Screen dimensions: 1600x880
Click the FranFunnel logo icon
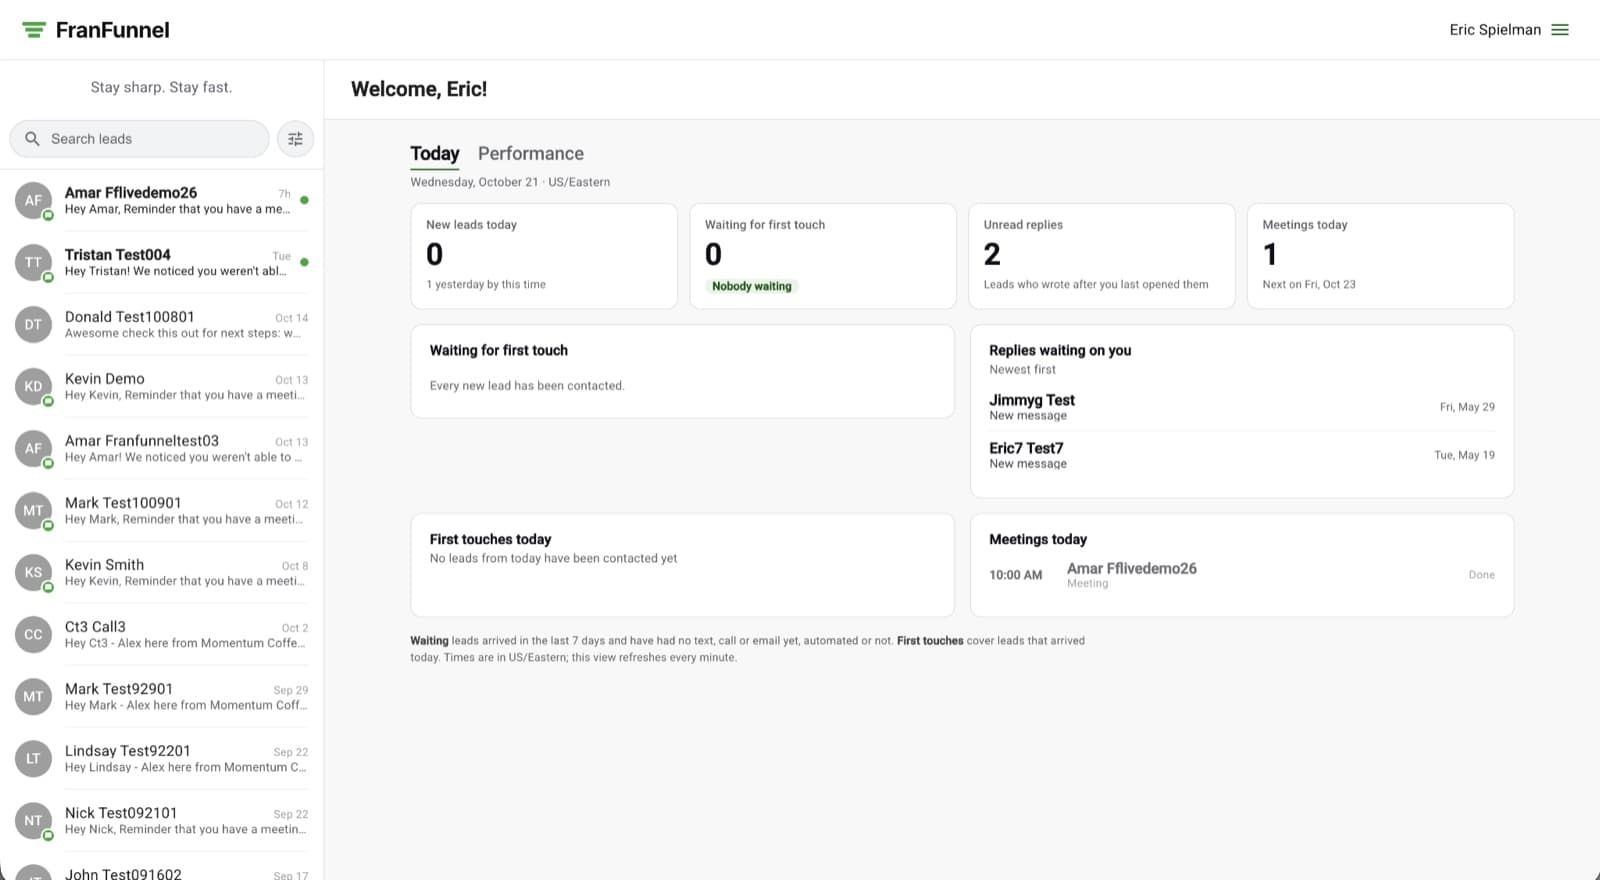34,30
